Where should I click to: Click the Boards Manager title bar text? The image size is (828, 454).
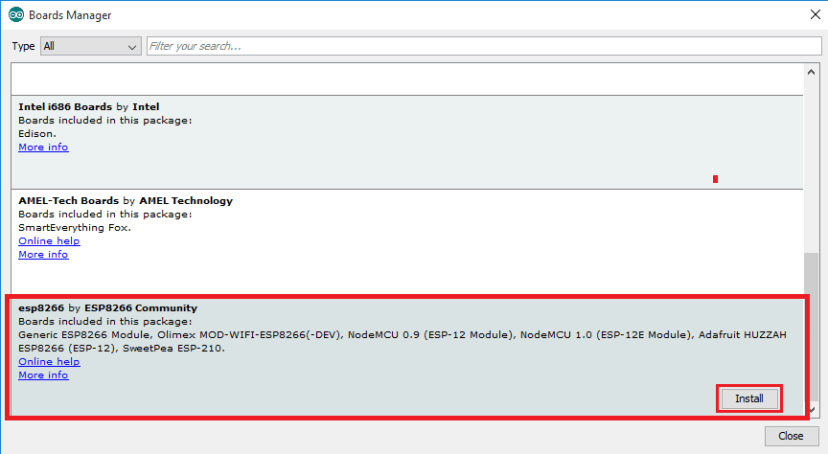click(x=70, y=15)
